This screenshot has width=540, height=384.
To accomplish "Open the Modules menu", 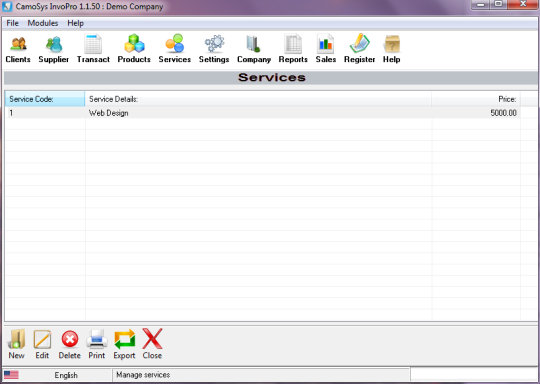I will 43,23.
